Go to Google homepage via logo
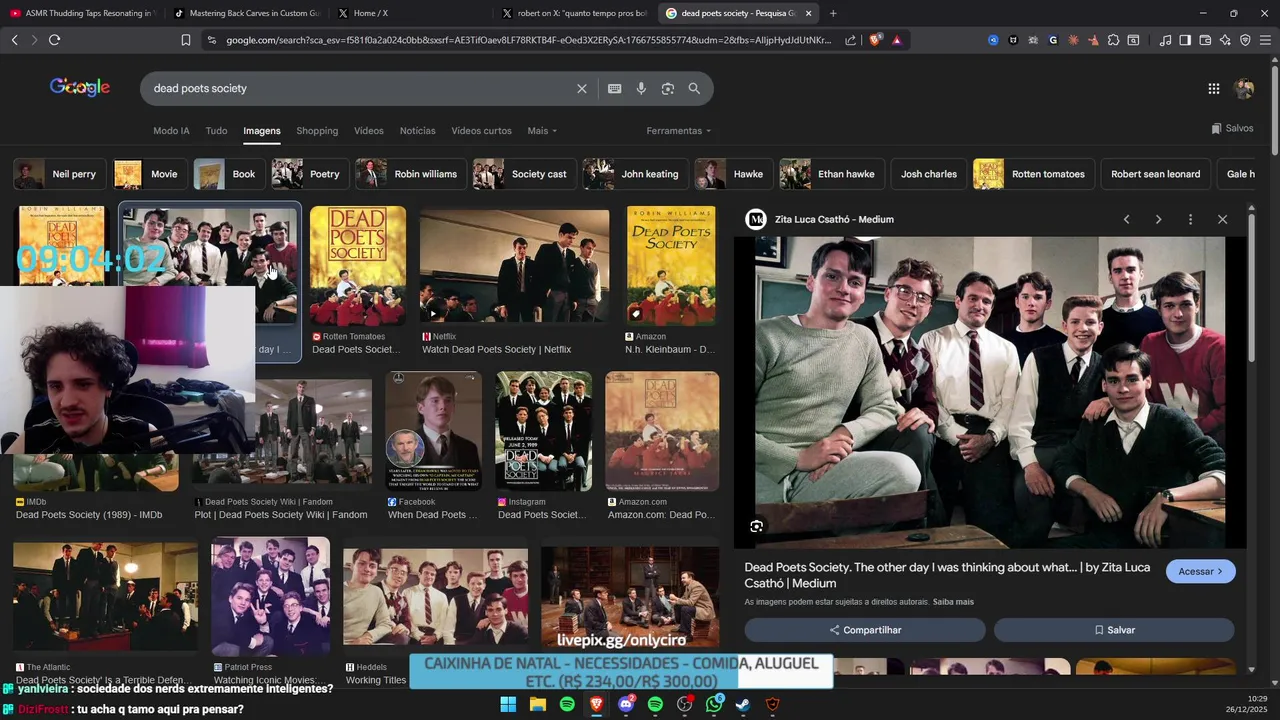1280x720 pixels. pyautogui.click(x=80, y=87)
